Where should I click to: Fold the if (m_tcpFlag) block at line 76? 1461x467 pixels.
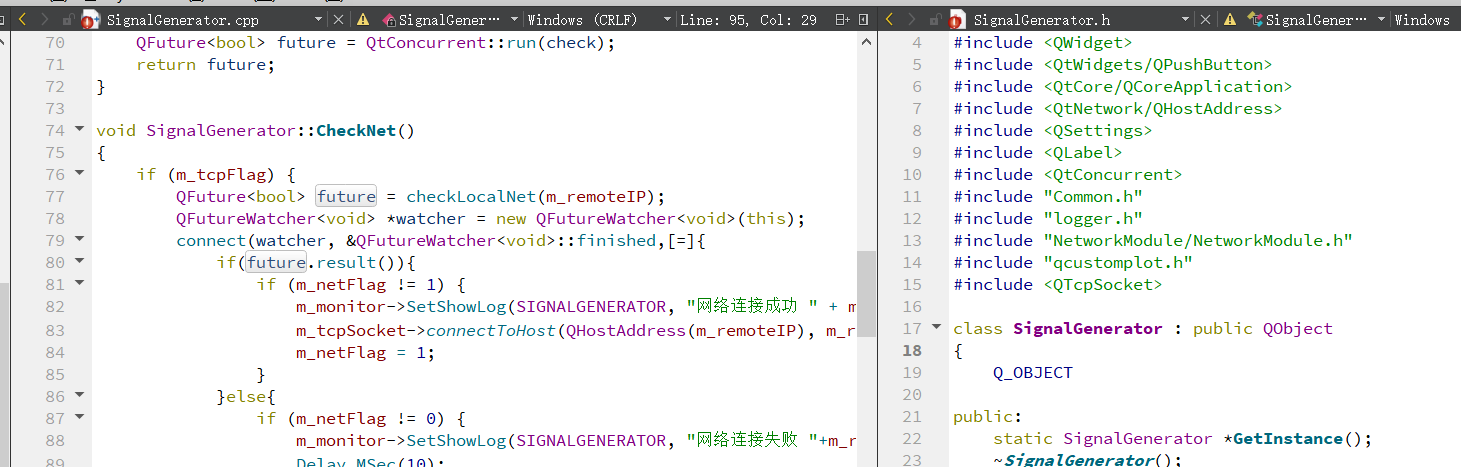coord(79,174)
